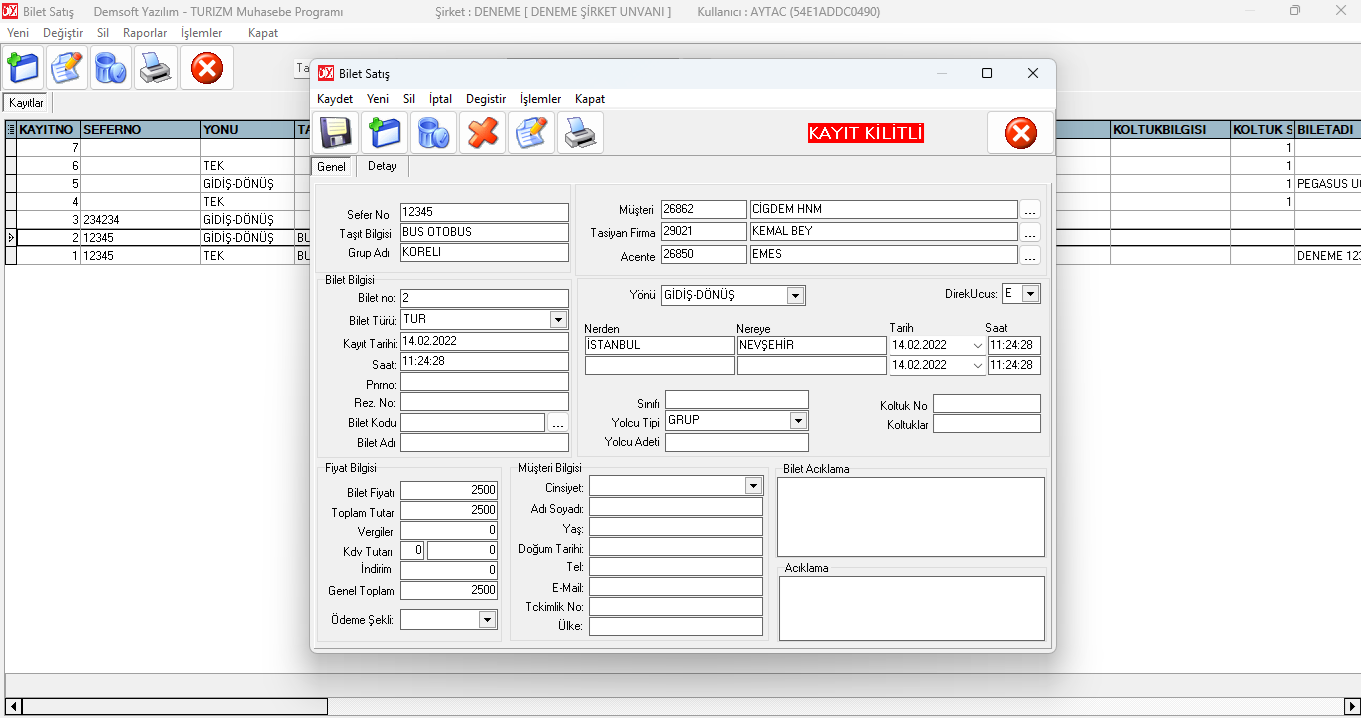This screenshot has height=720, width=1365.
Task: Click the Degistir notepad edit icon in dialog
Action: coord(531,133)
